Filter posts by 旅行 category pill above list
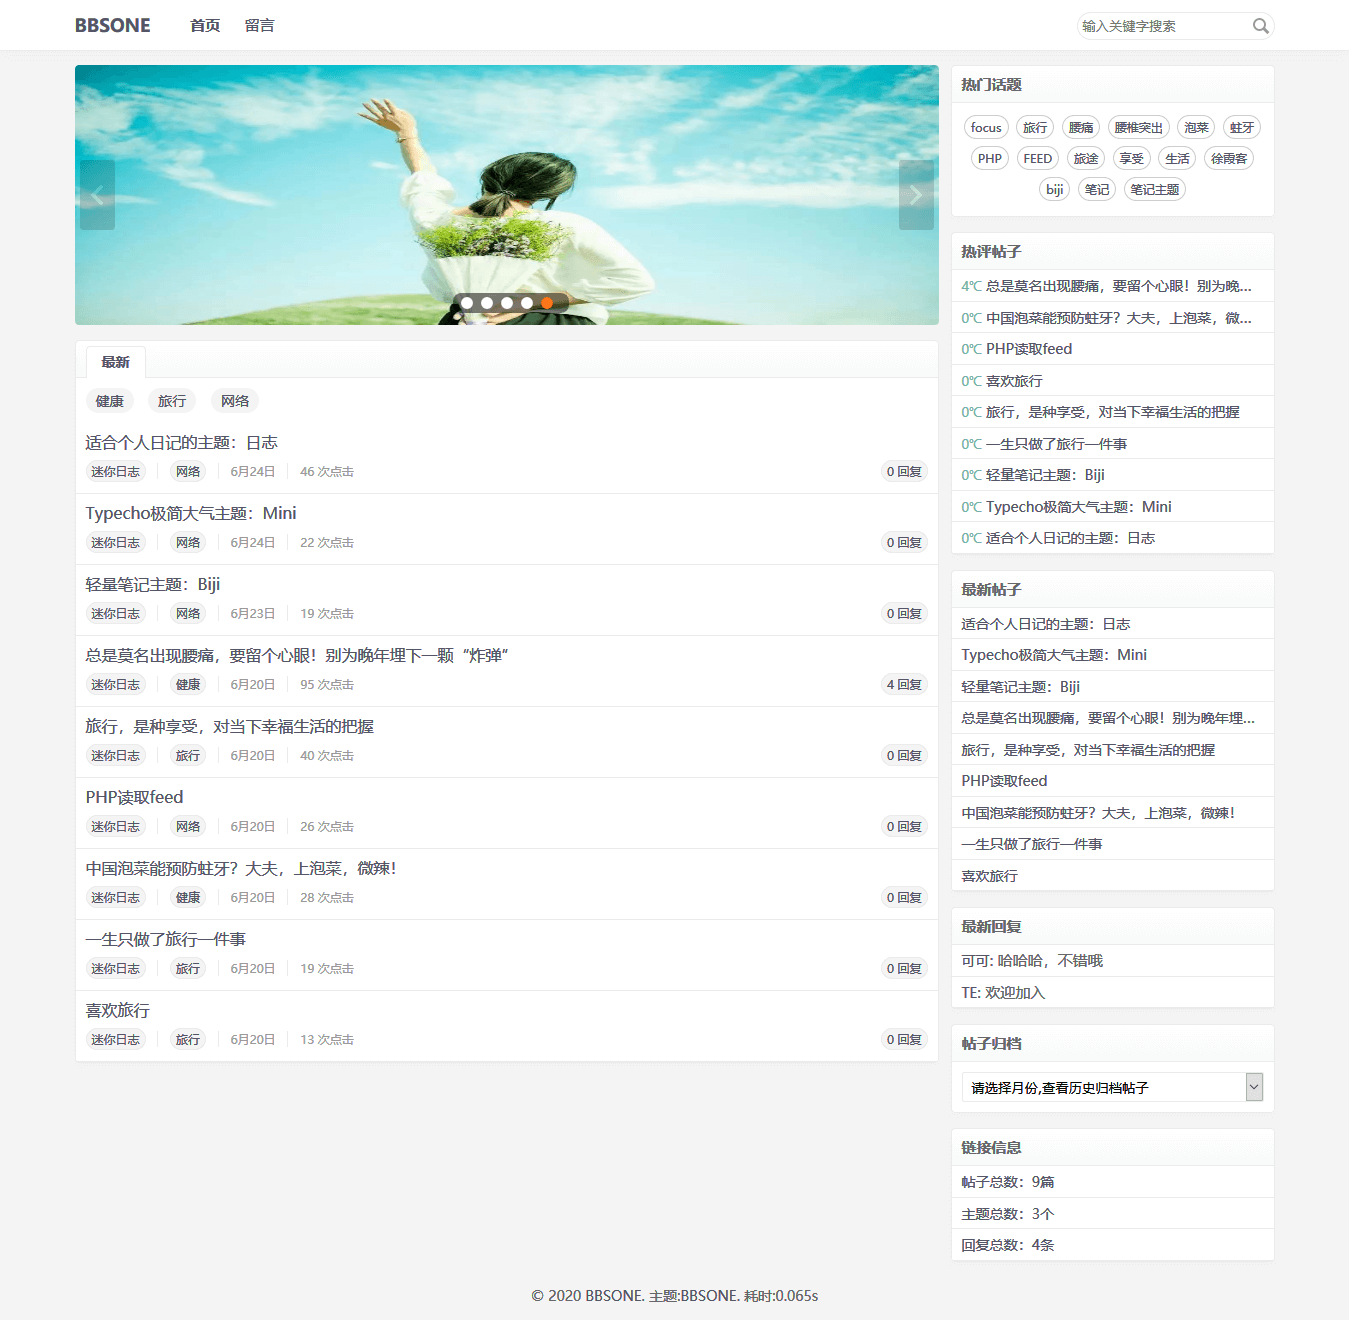This screenshot has width=1349, height=1320. coord(172,401)
